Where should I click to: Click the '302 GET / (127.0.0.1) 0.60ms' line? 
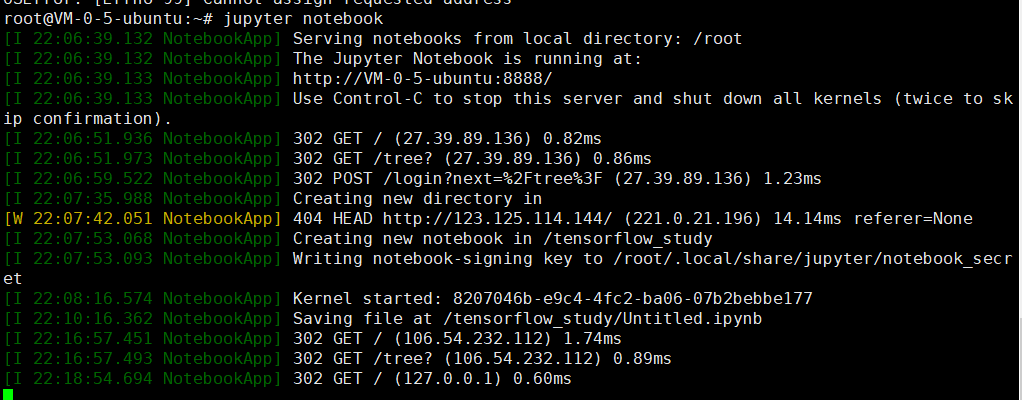pyautogui.click(x=432, y=379)
